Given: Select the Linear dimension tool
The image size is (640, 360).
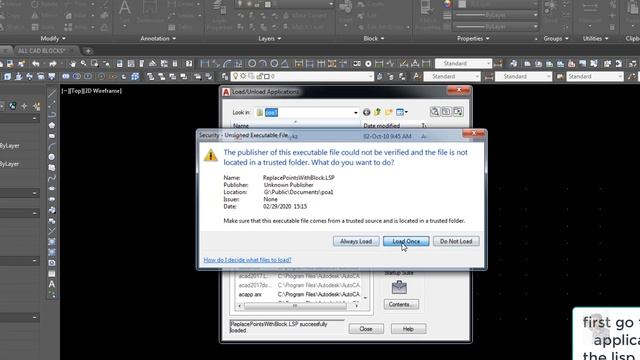Looking at the screenshot, I should [x=204, y=64].
